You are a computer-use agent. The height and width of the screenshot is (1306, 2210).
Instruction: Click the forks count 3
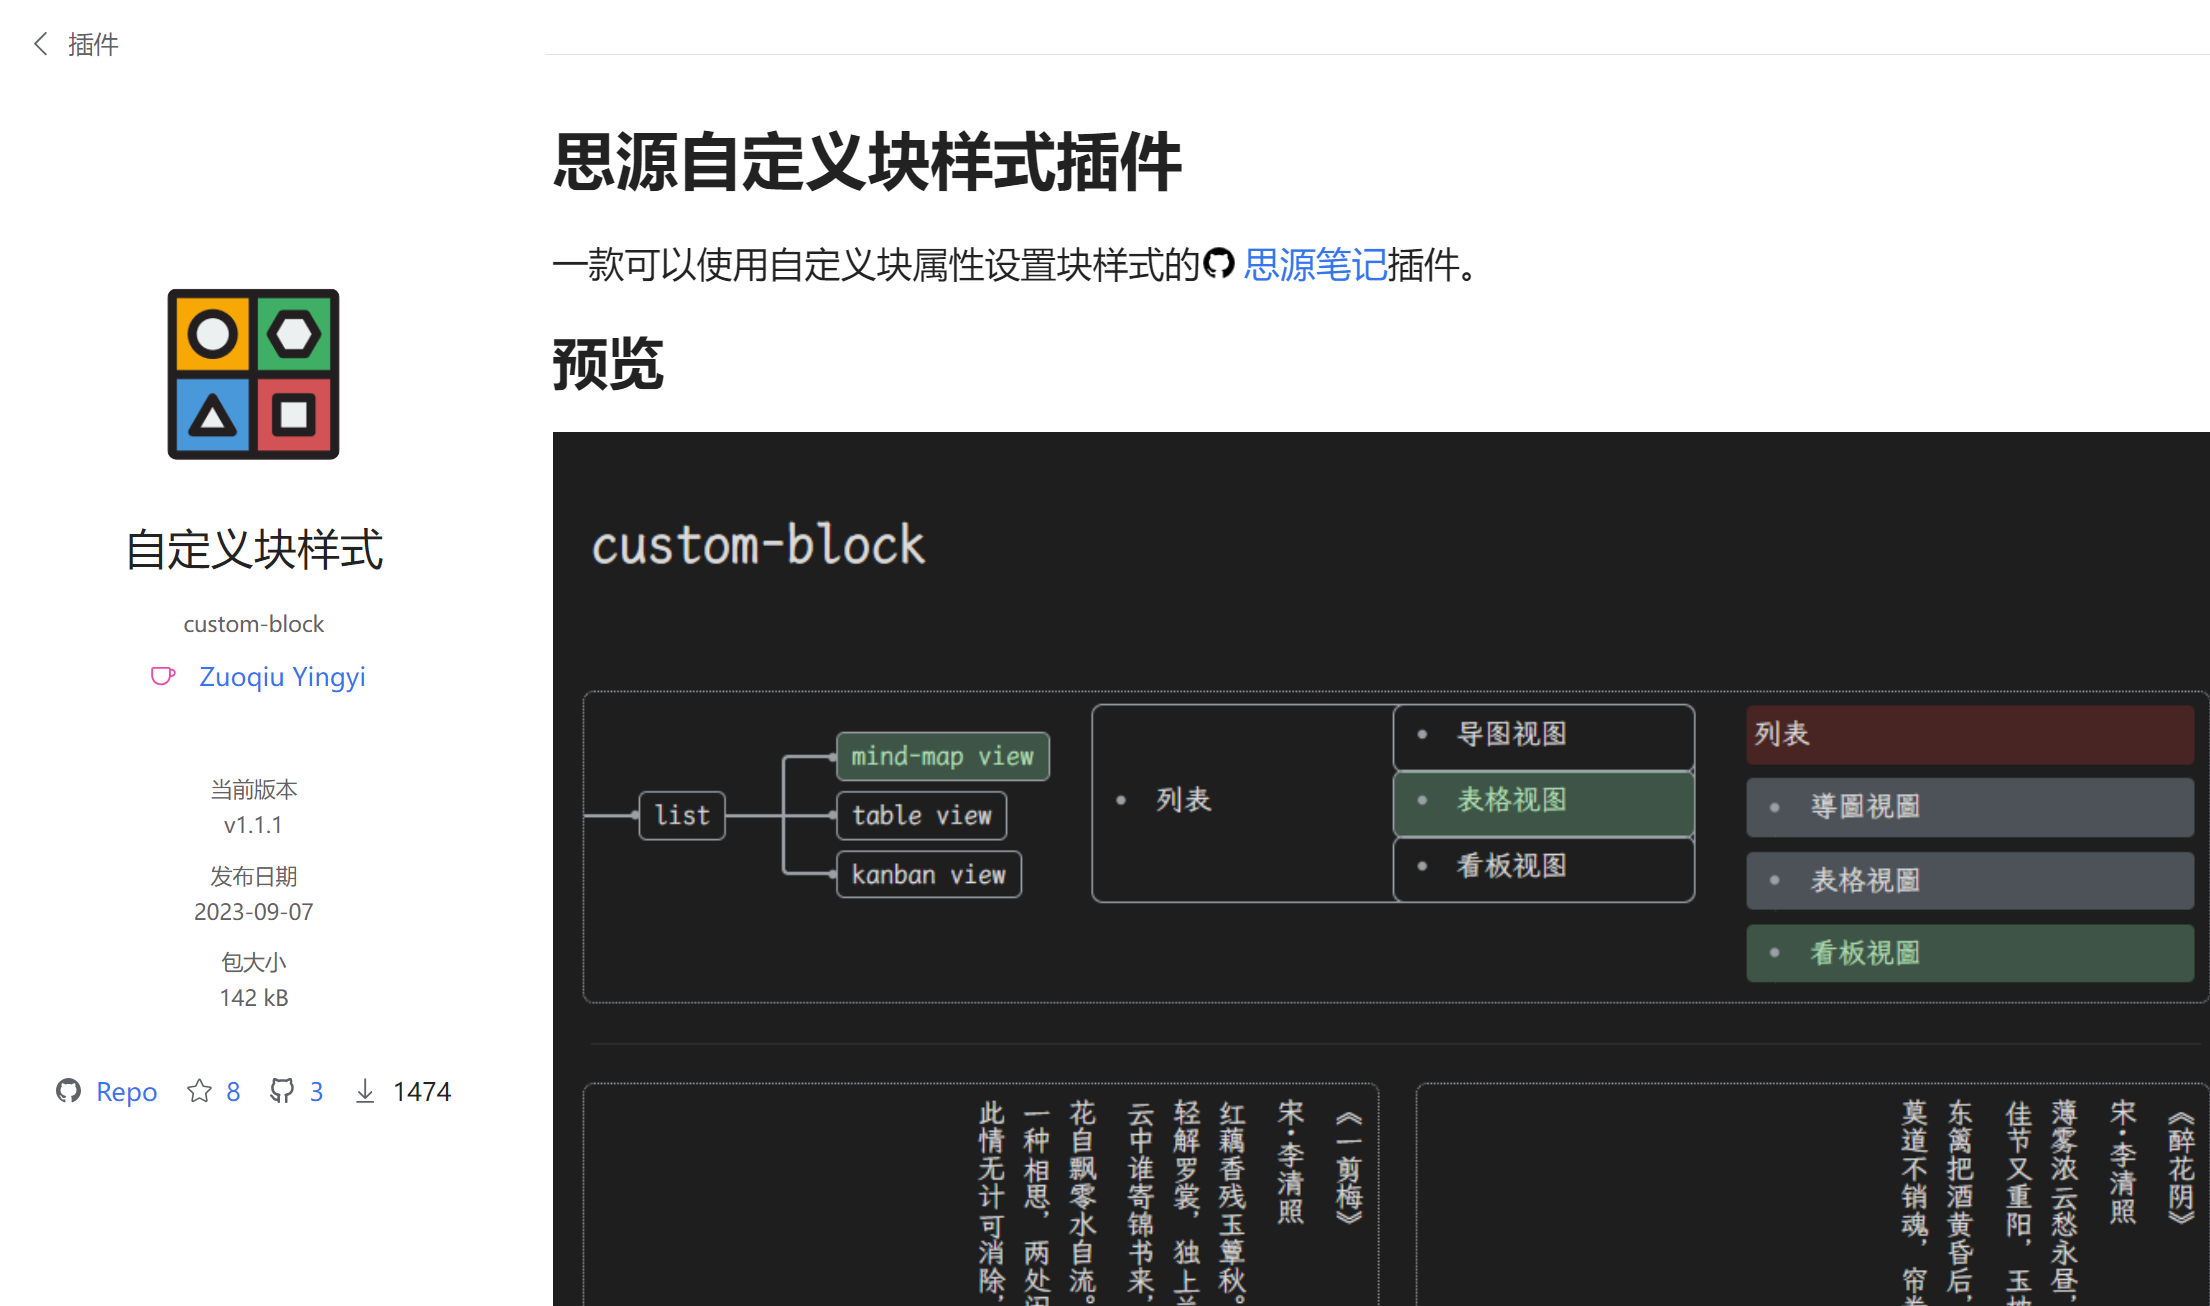click(x=316, y=1091)
